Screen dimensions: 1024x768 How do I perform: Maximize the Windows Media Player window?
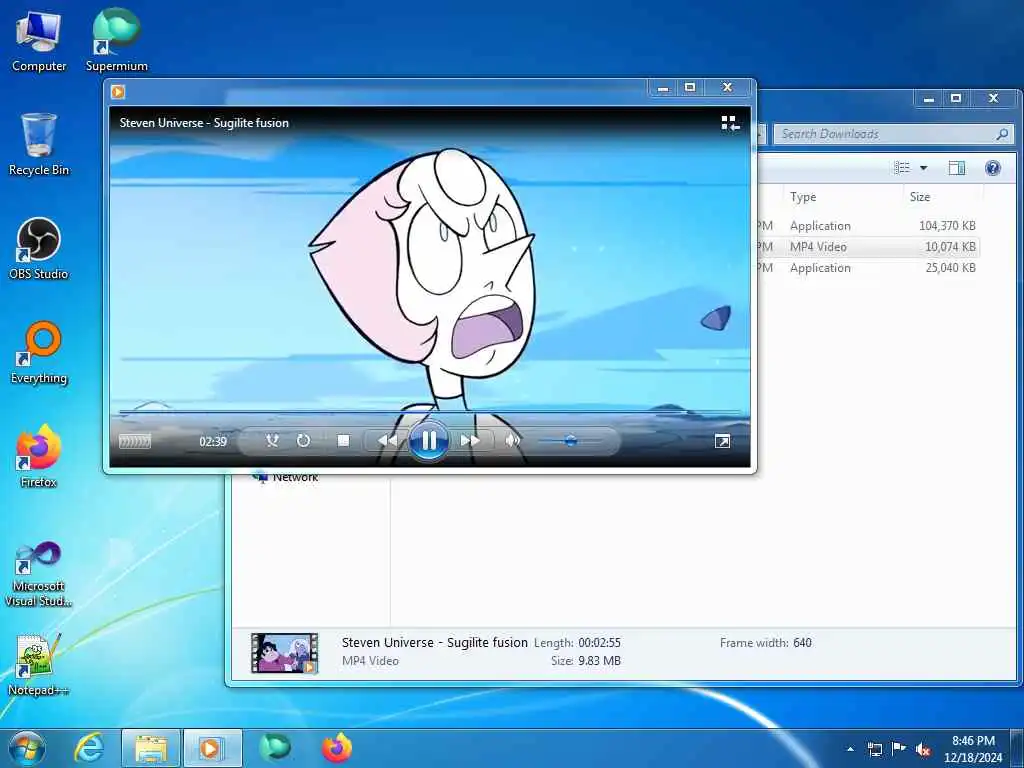point(690,88)
